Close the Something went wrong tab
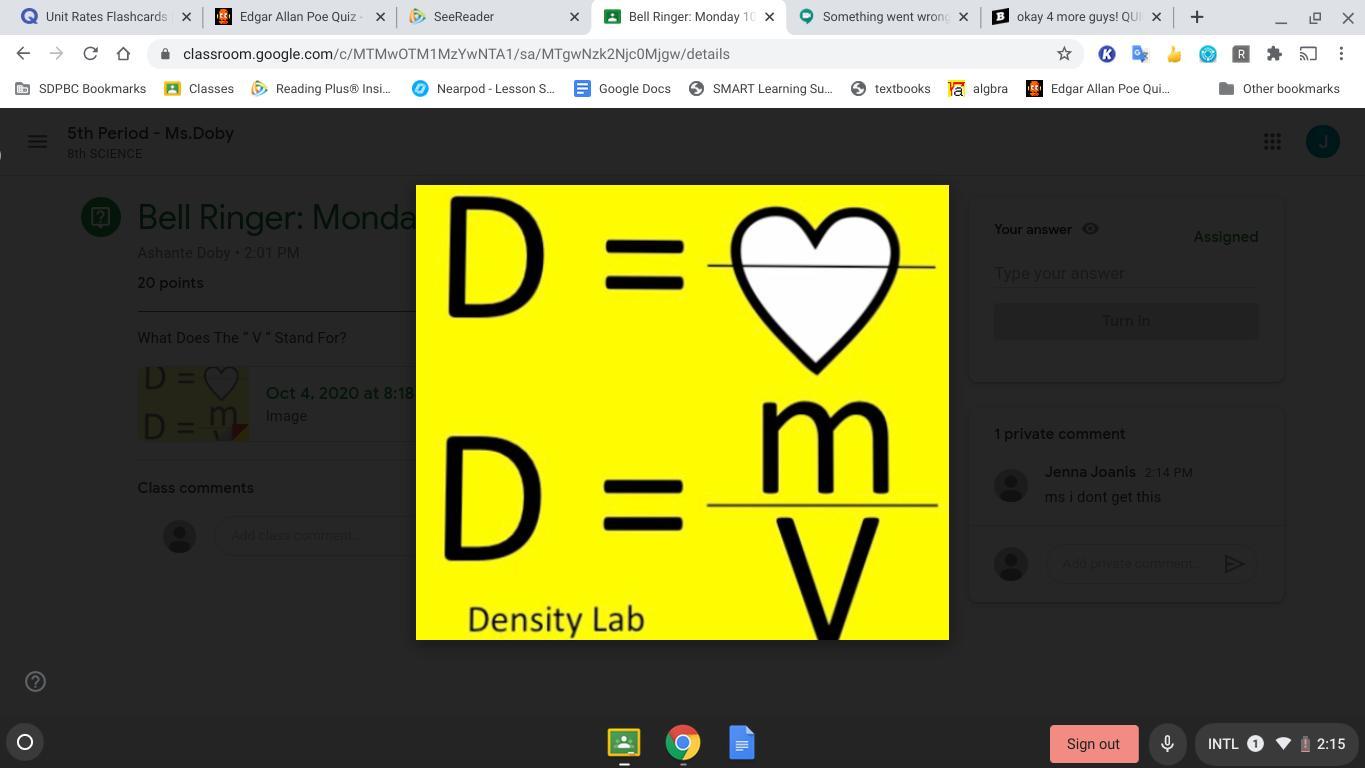Viewport: 1365px width, 768px height. tap(963, 17)
